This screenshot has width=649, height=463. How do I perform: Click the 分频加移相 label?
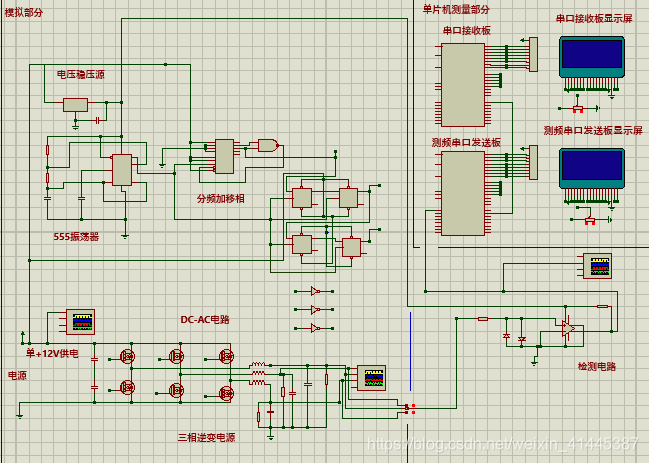(221, 199)
